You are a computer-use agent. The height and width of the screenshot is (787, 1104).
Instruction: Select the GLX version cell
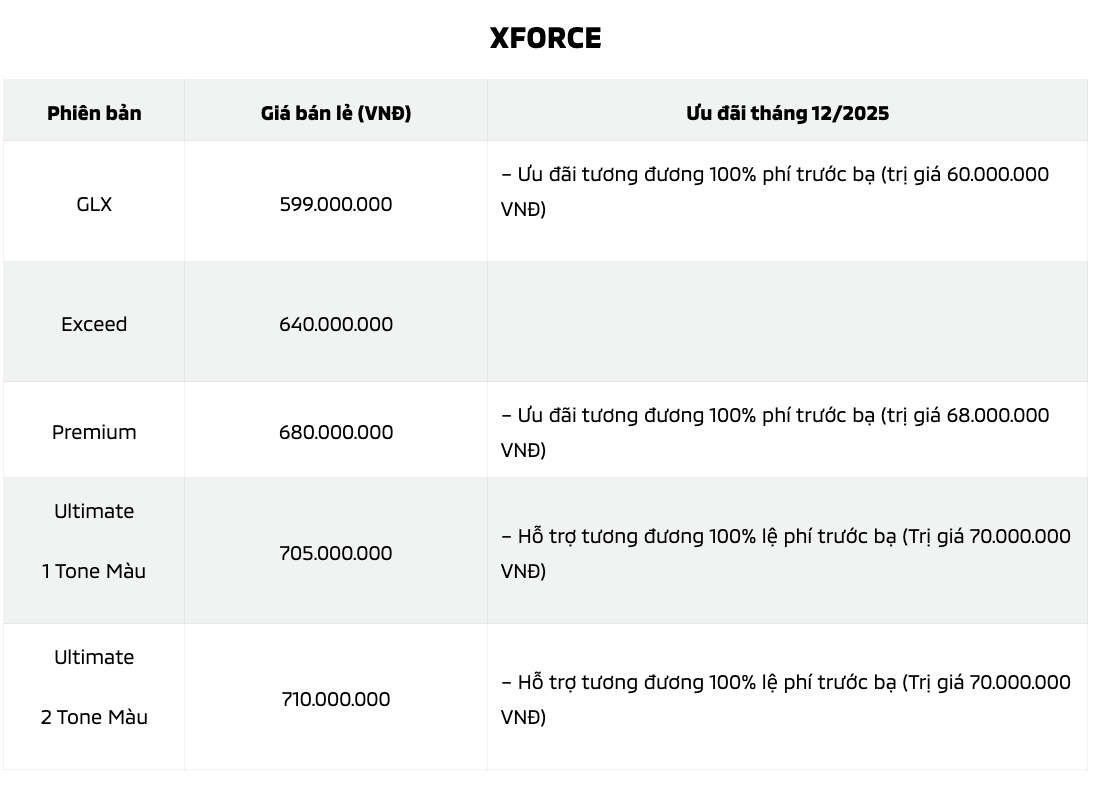(x=94, y=204)
